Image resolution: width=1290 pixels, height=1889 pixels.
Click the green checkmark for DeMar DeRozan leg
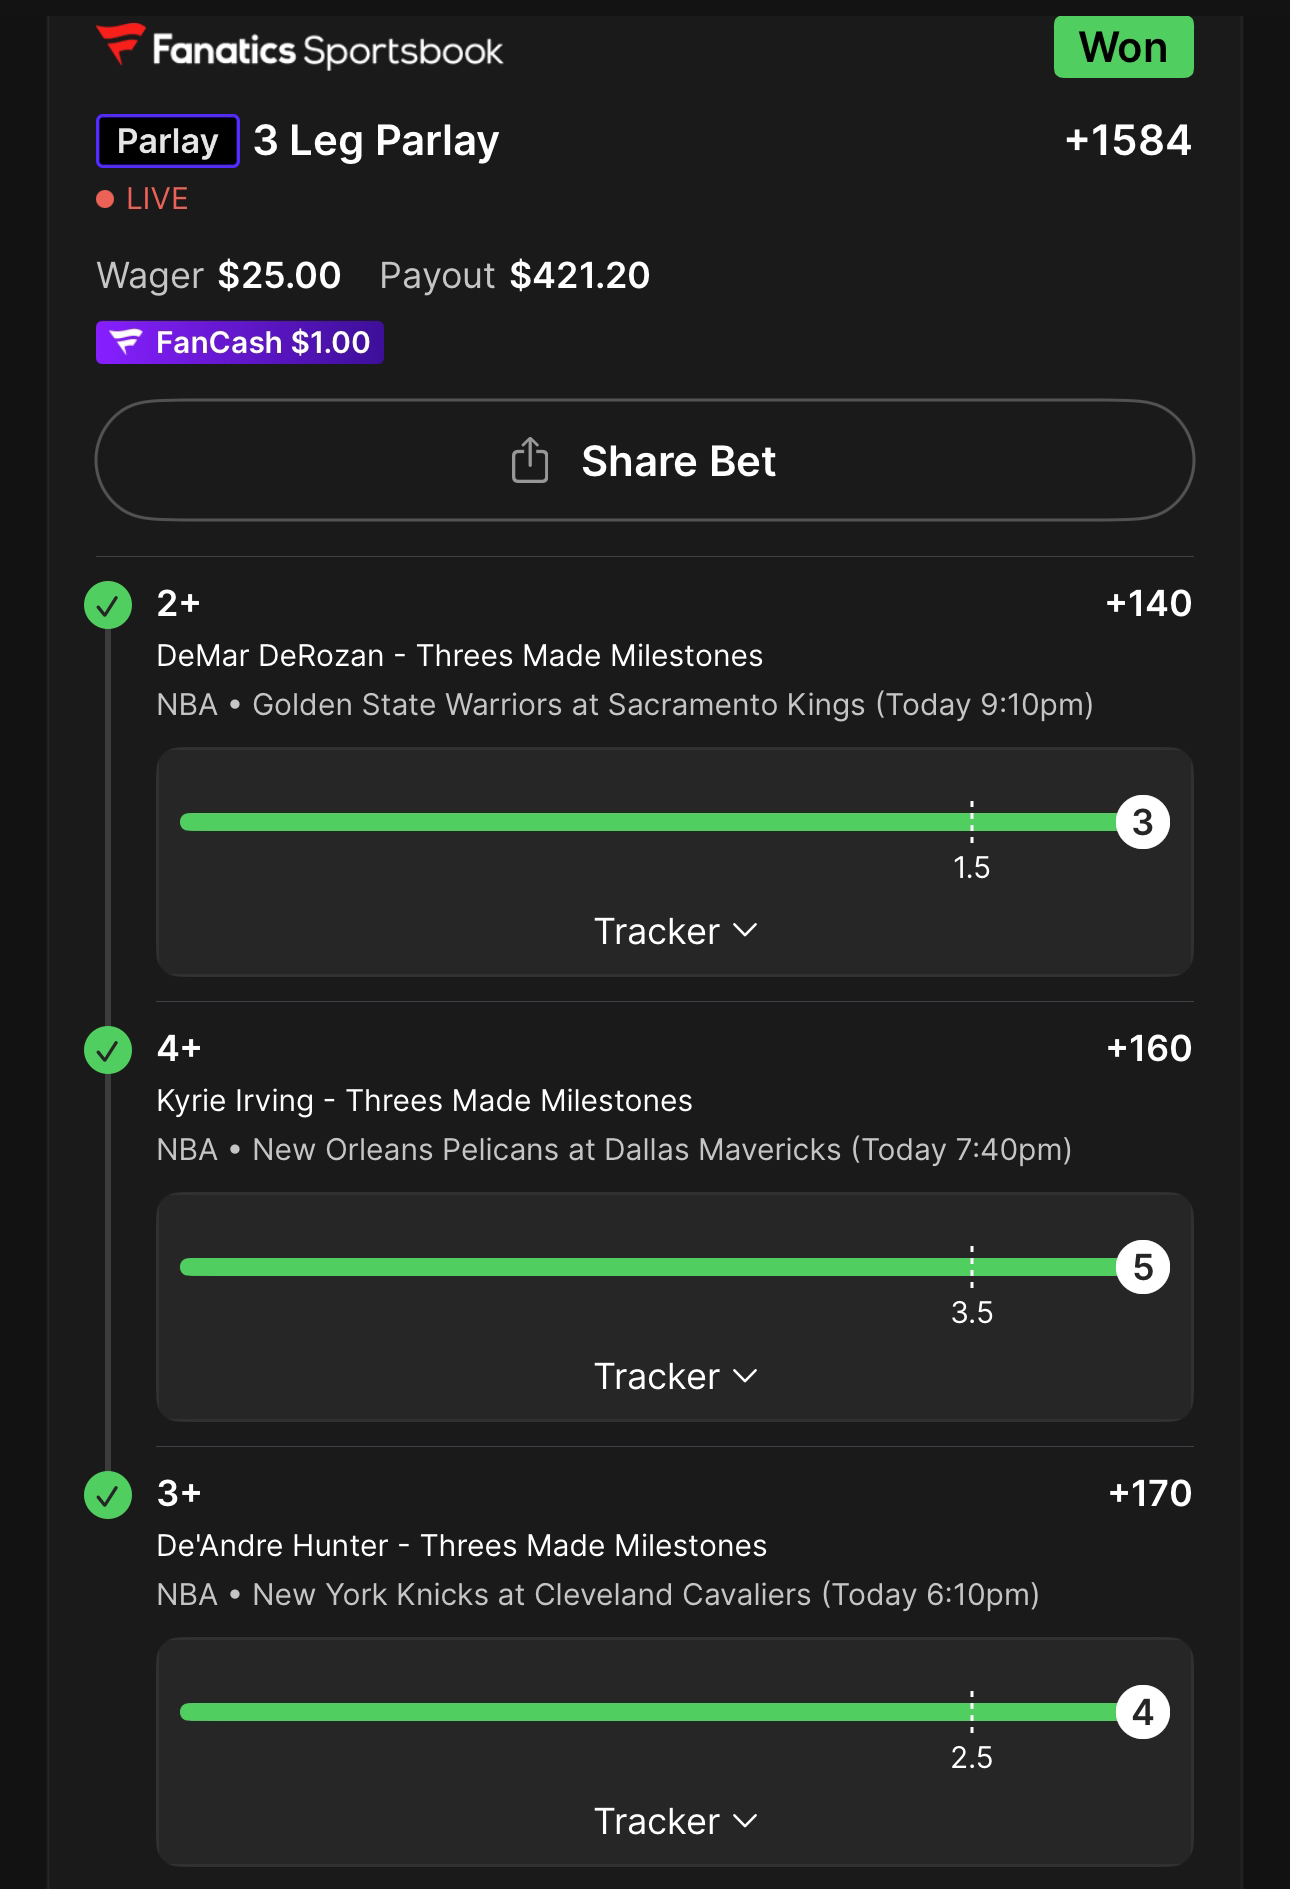tap(108, 605)
